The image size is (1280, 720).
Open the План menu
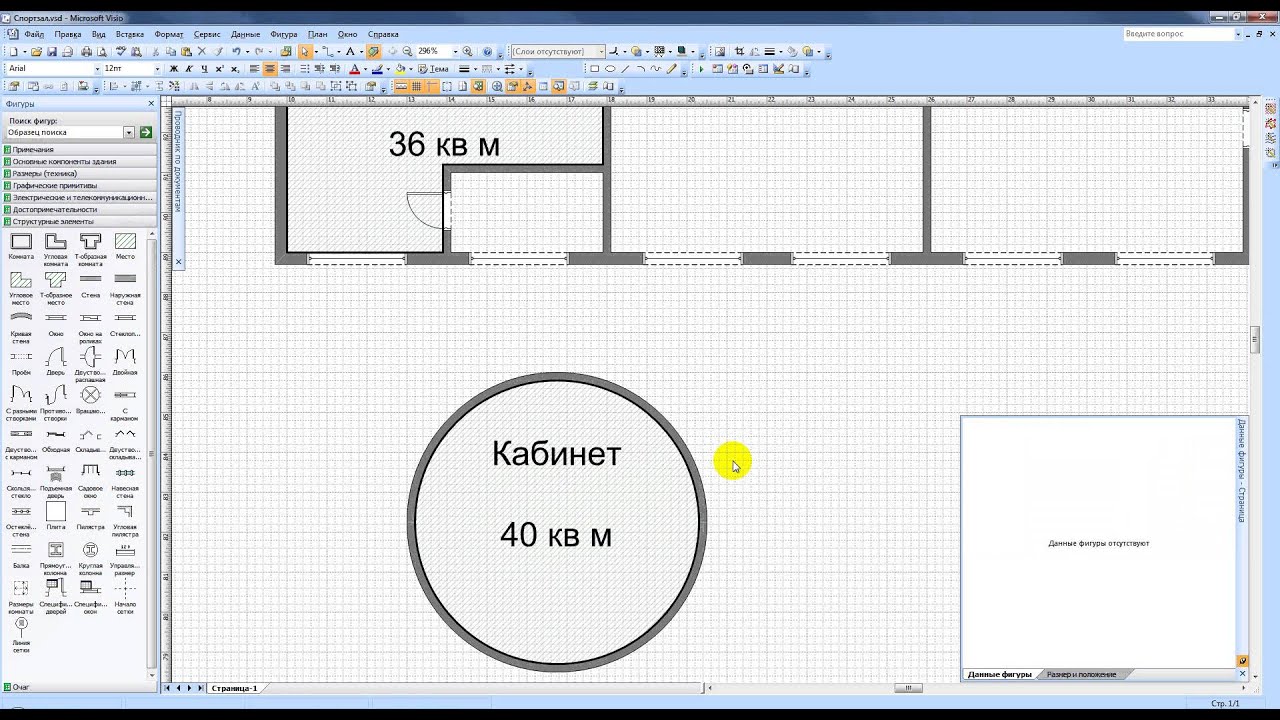coord(318,34)
